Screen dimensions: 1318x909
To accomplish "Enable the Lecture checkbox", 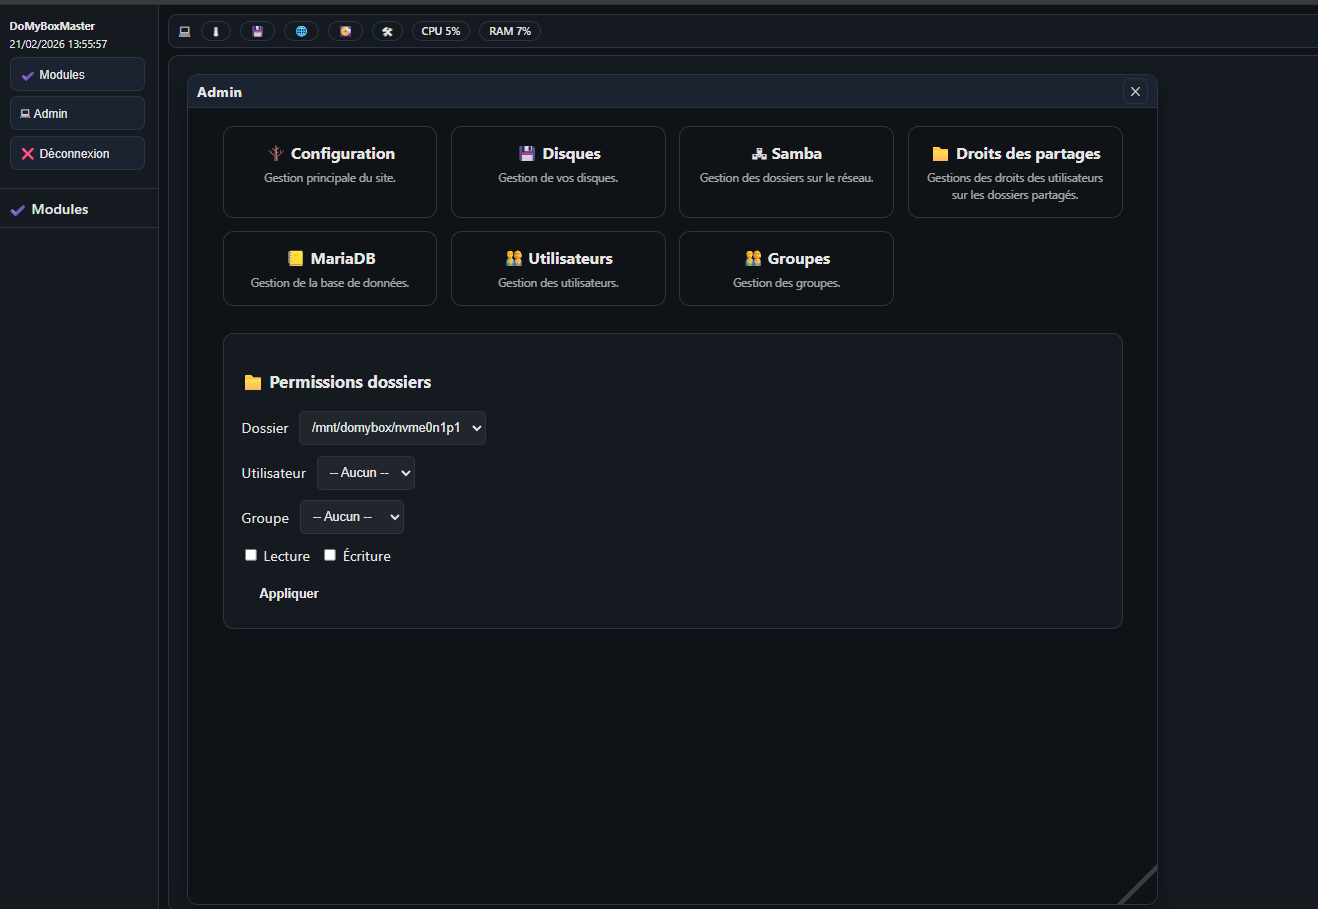I will pos(251,555).
